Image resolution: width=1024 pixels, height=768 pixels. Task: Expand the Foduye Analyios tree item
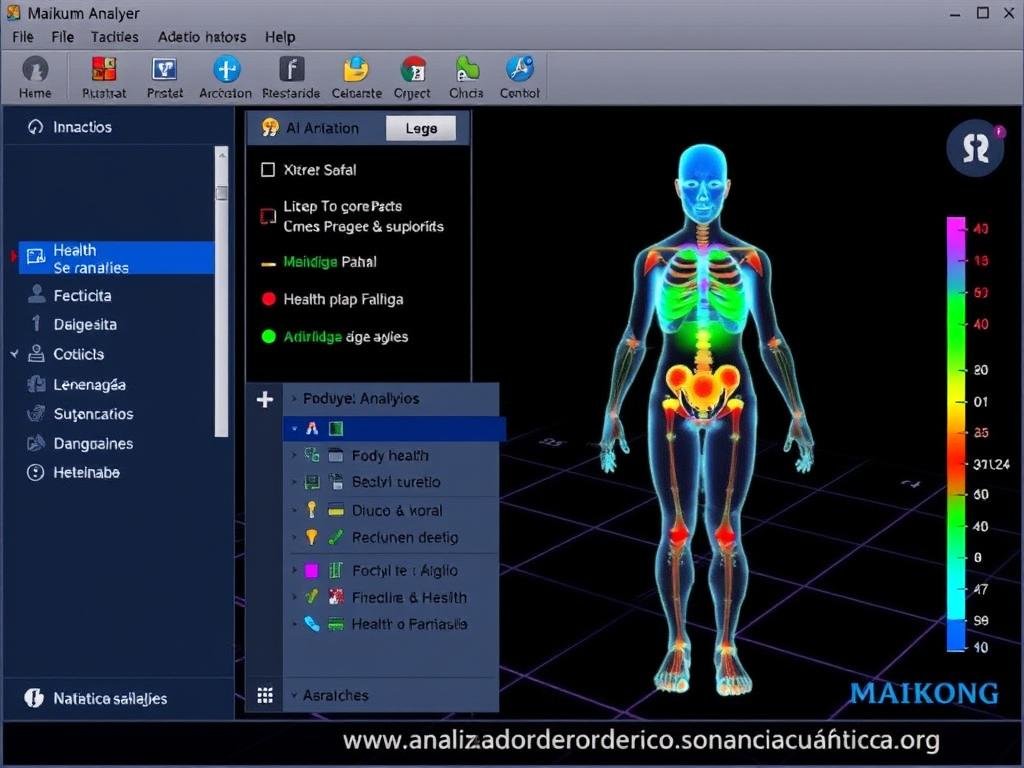coord(294,398)
